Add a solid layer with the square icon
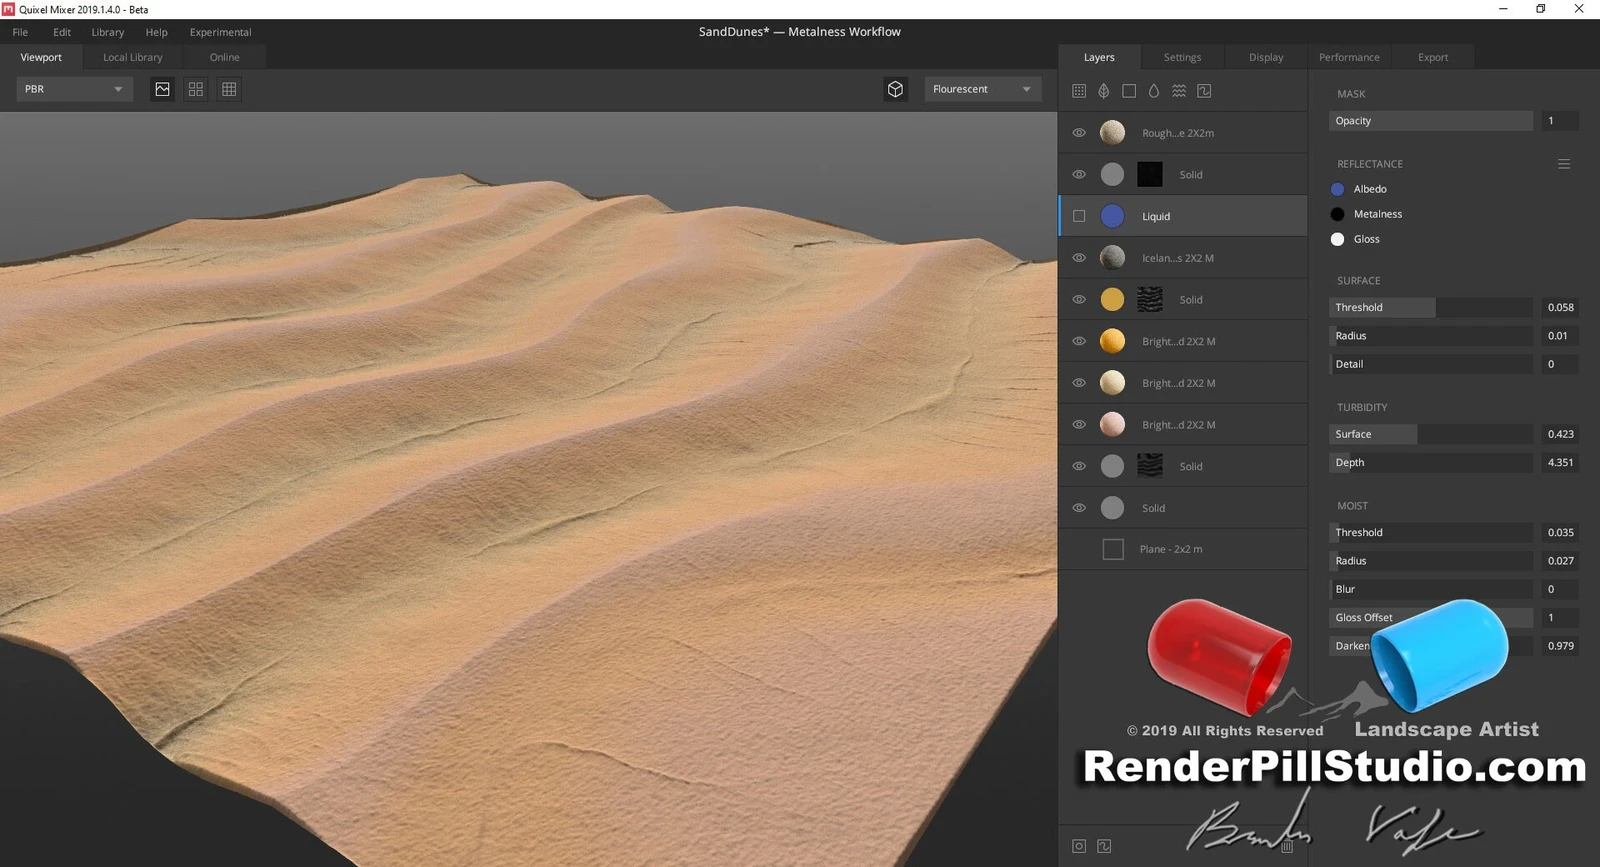The image size is (1600, 867). click(1129, 91)
